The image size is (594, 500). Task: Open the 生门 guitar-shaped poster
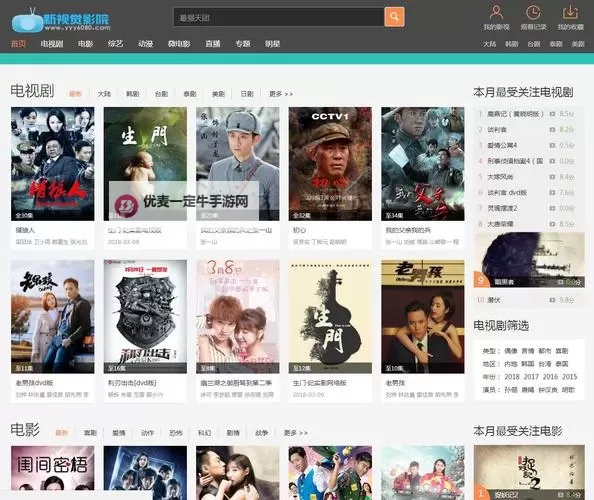330,317
